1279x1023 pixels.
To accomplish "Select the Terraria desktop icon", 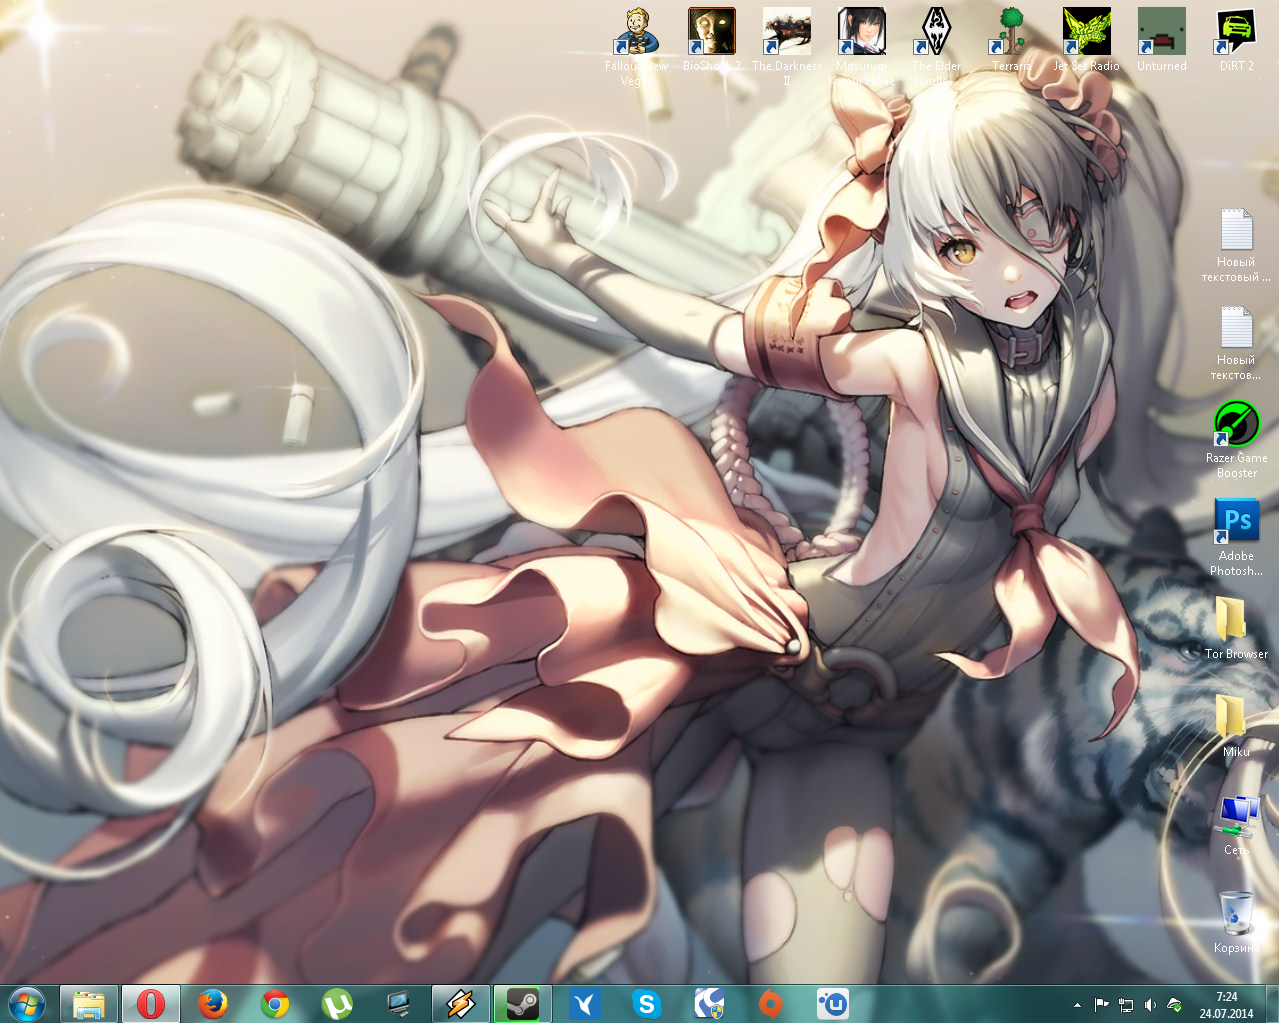I will [1012, 40].
